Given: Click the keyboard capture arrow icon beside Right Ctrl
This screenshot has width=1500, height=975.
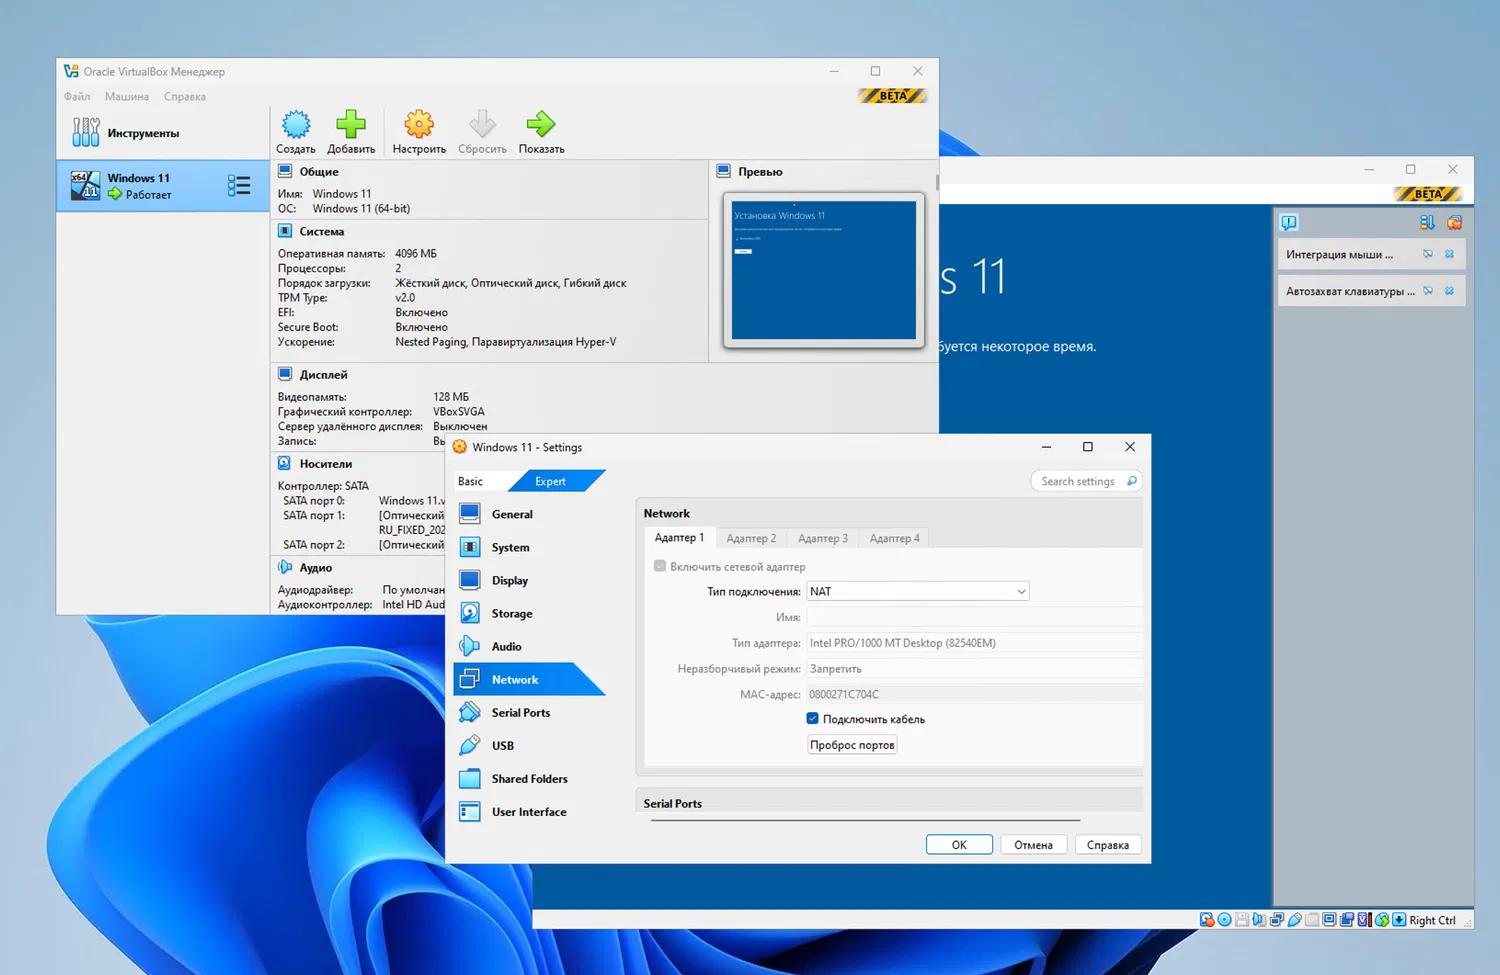Looking at the screenshot, I should 1399,920.
